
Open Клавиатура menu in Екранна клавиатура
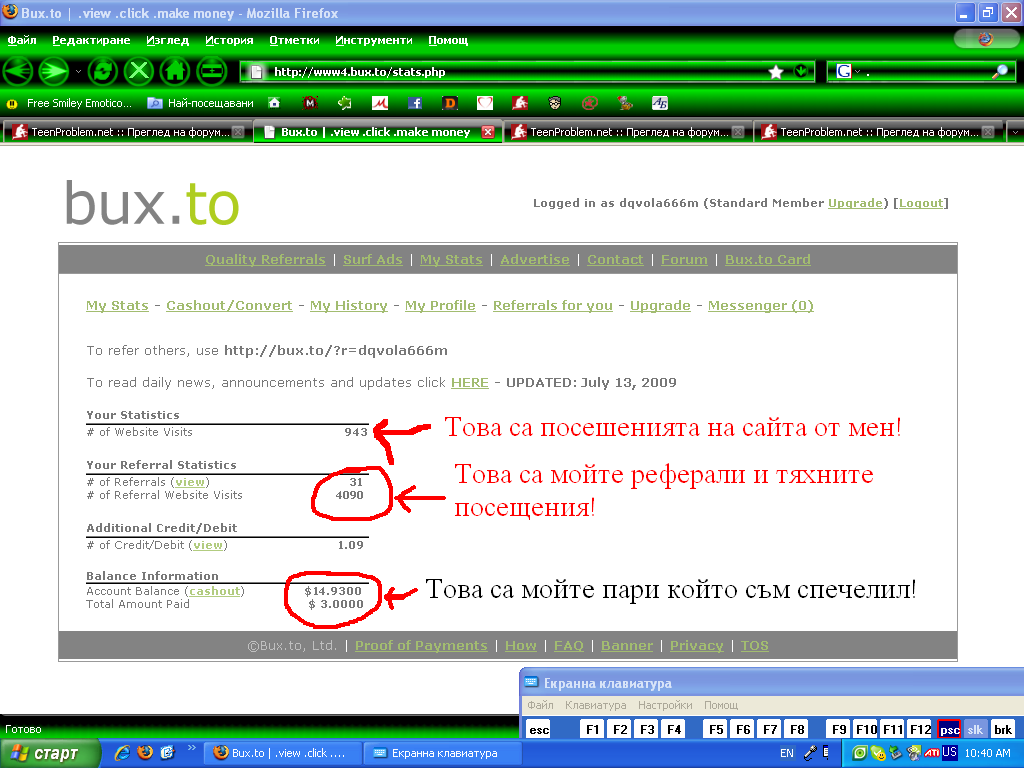tap(596, 705)
